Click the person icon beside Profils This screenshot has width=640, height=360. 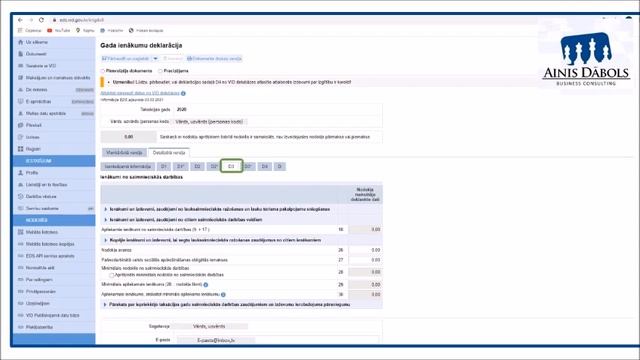tap(20, 173)
